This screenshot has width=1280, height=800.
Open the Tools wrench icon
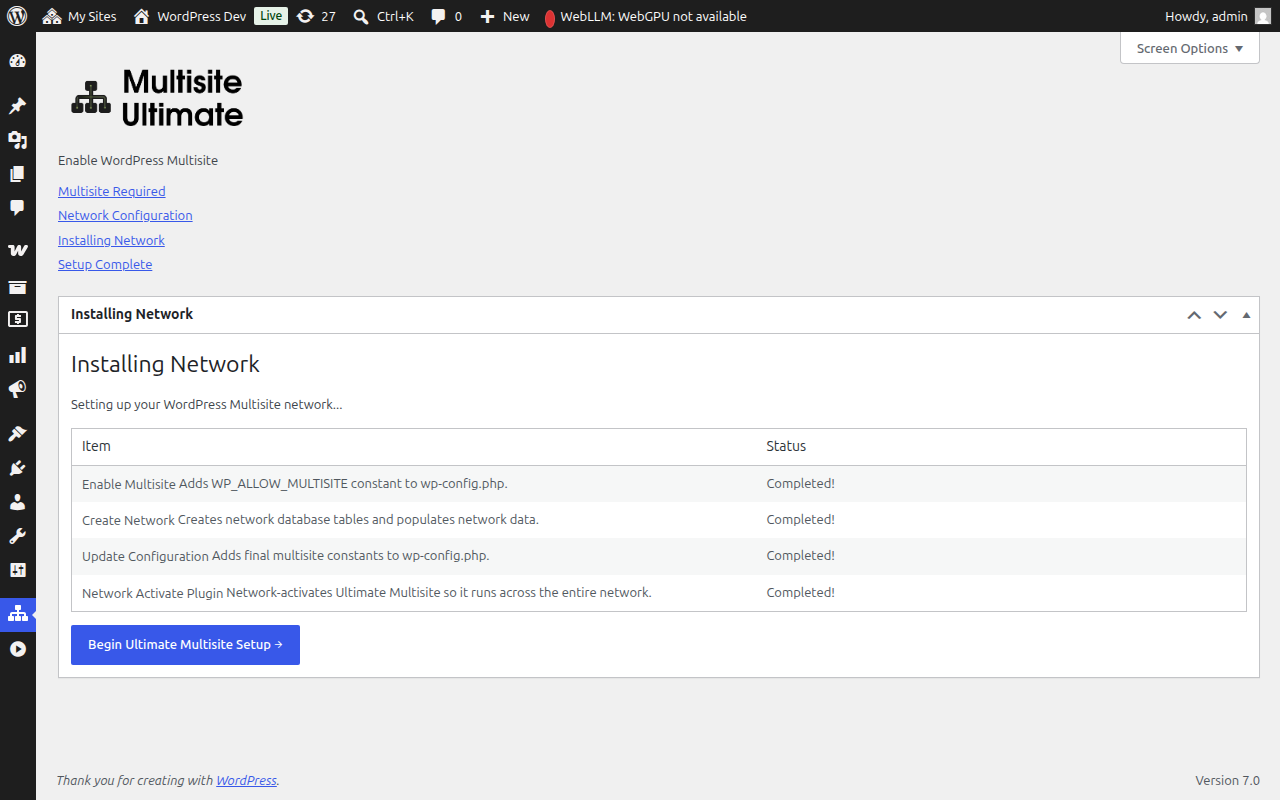click(x=17, y=536)
